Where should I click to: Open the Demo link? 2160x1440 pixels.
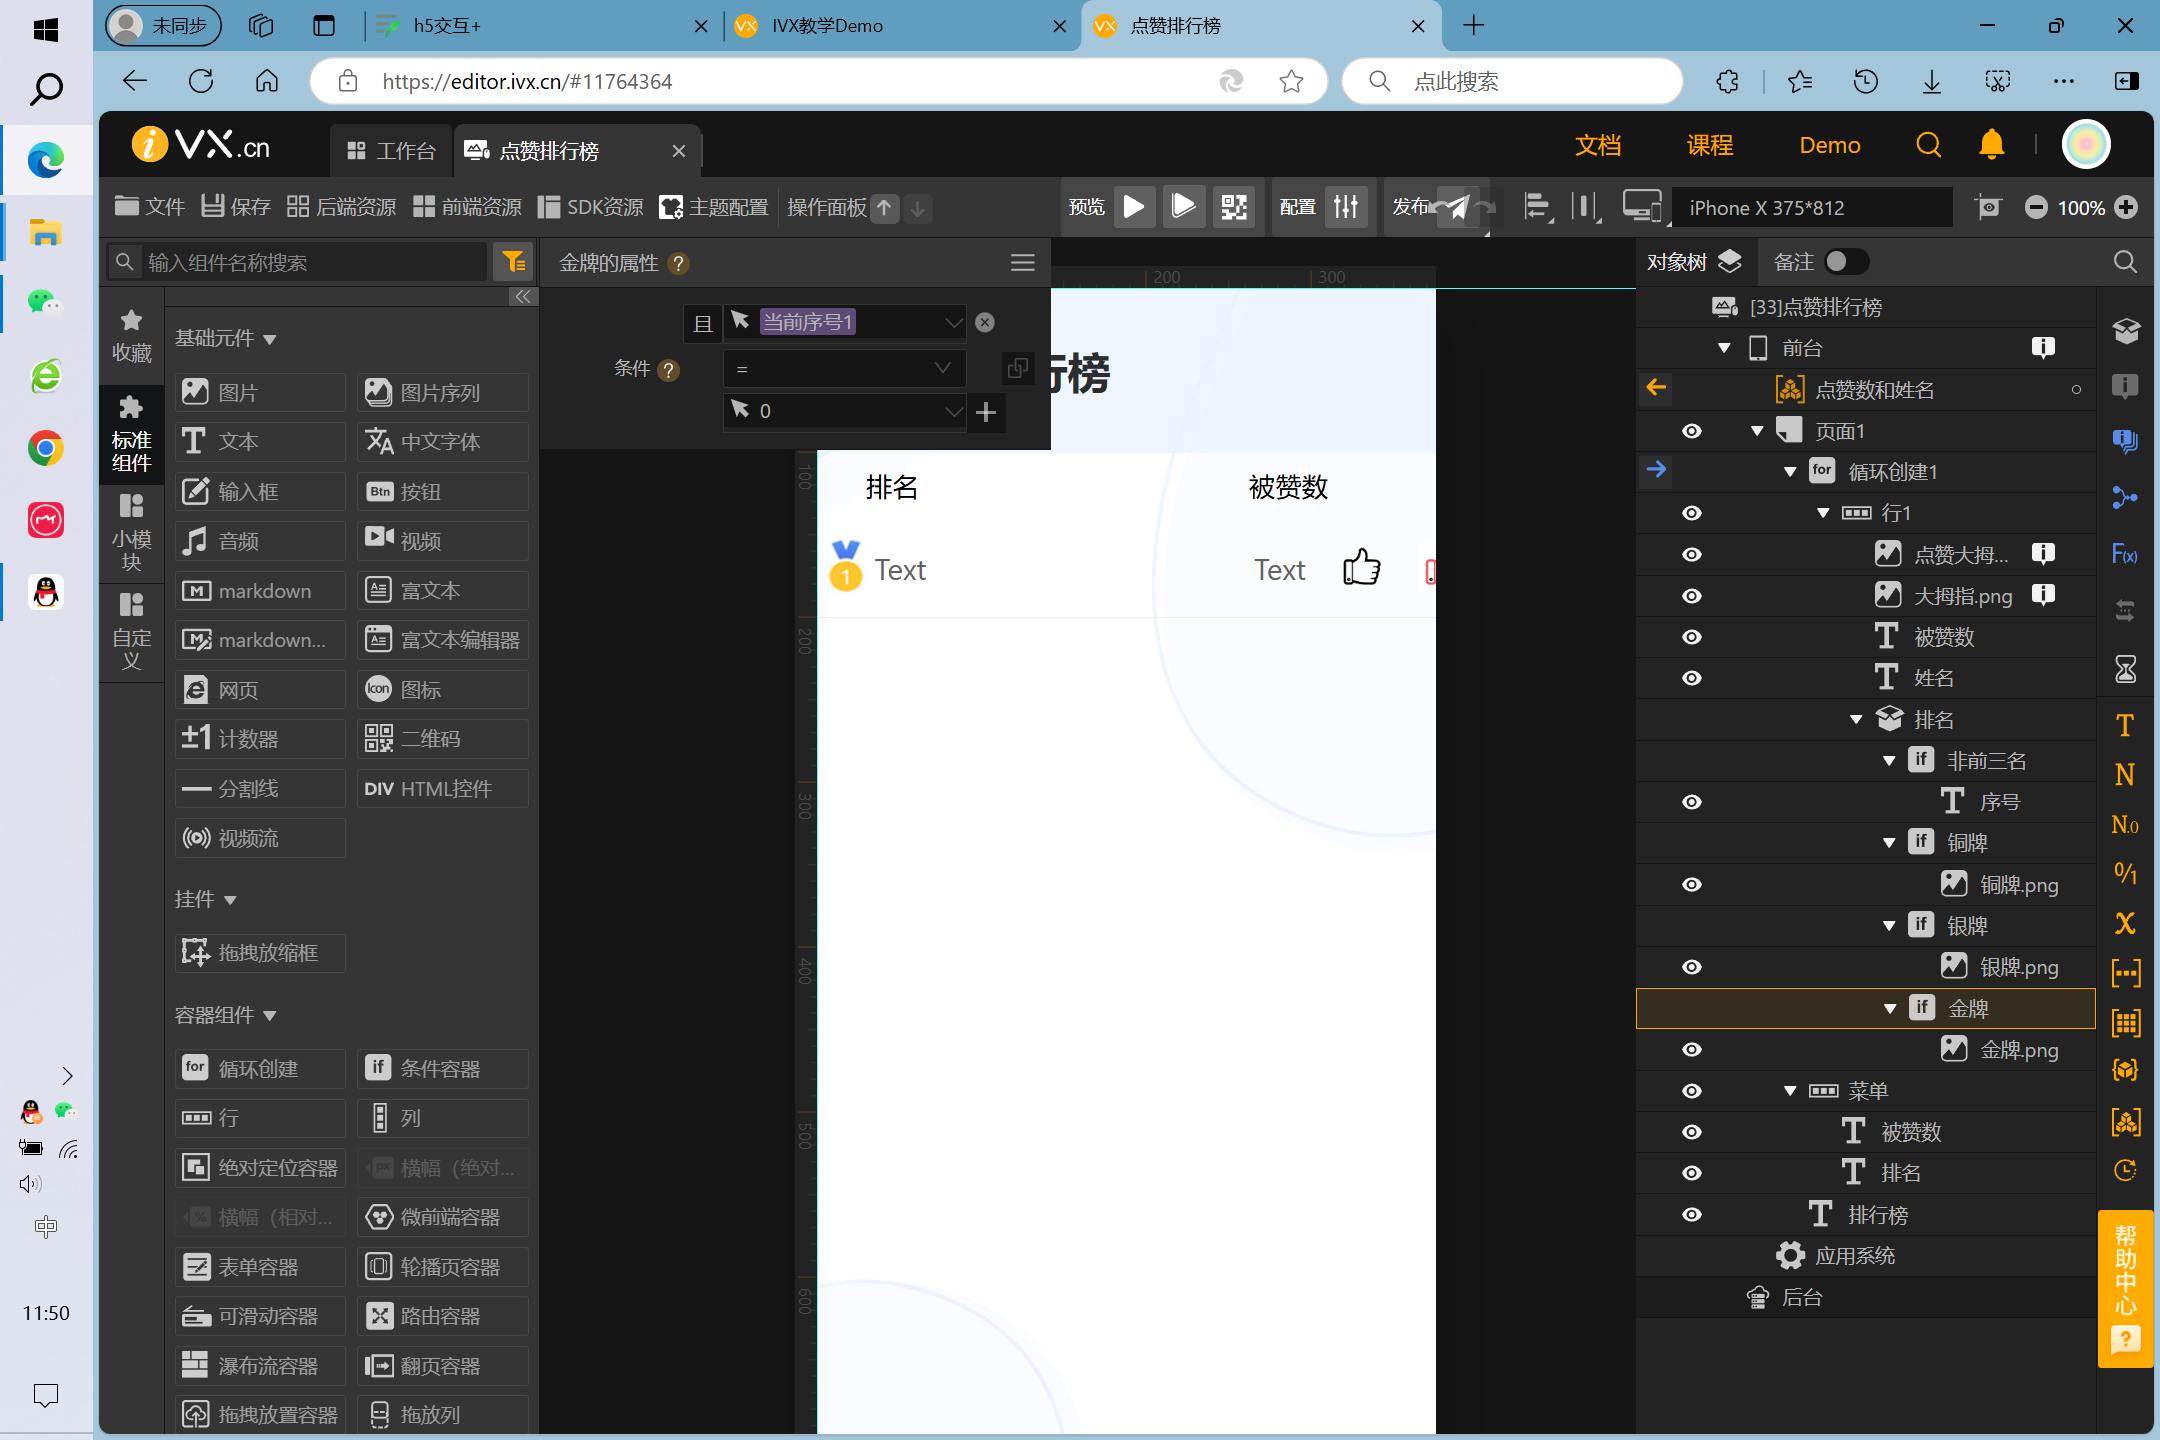1830,145
